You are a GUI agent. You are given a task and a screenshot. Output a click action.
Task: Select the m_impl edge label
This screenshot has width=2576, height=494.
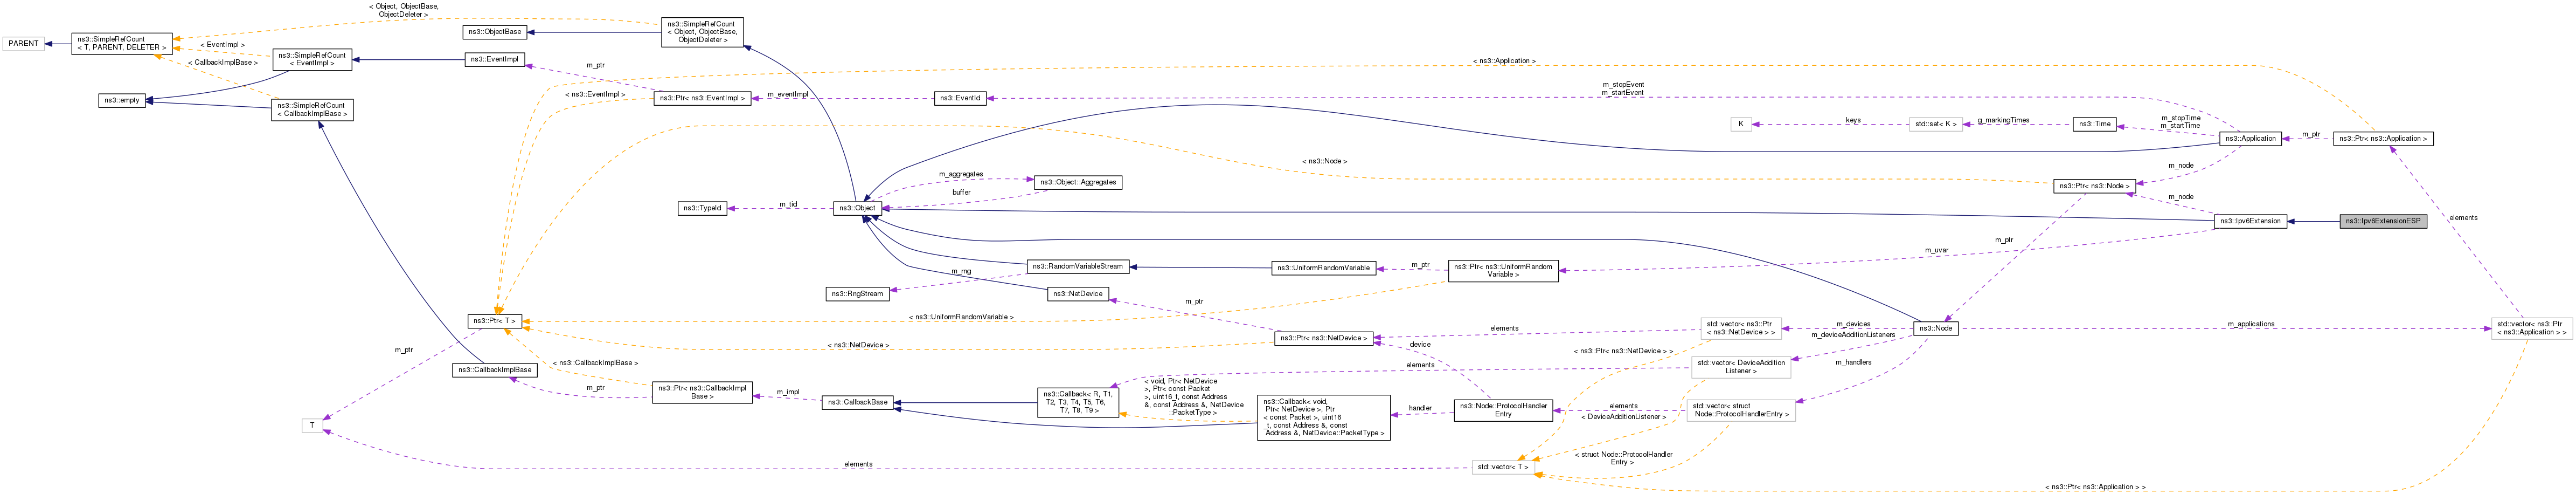[x=788, y=392]
